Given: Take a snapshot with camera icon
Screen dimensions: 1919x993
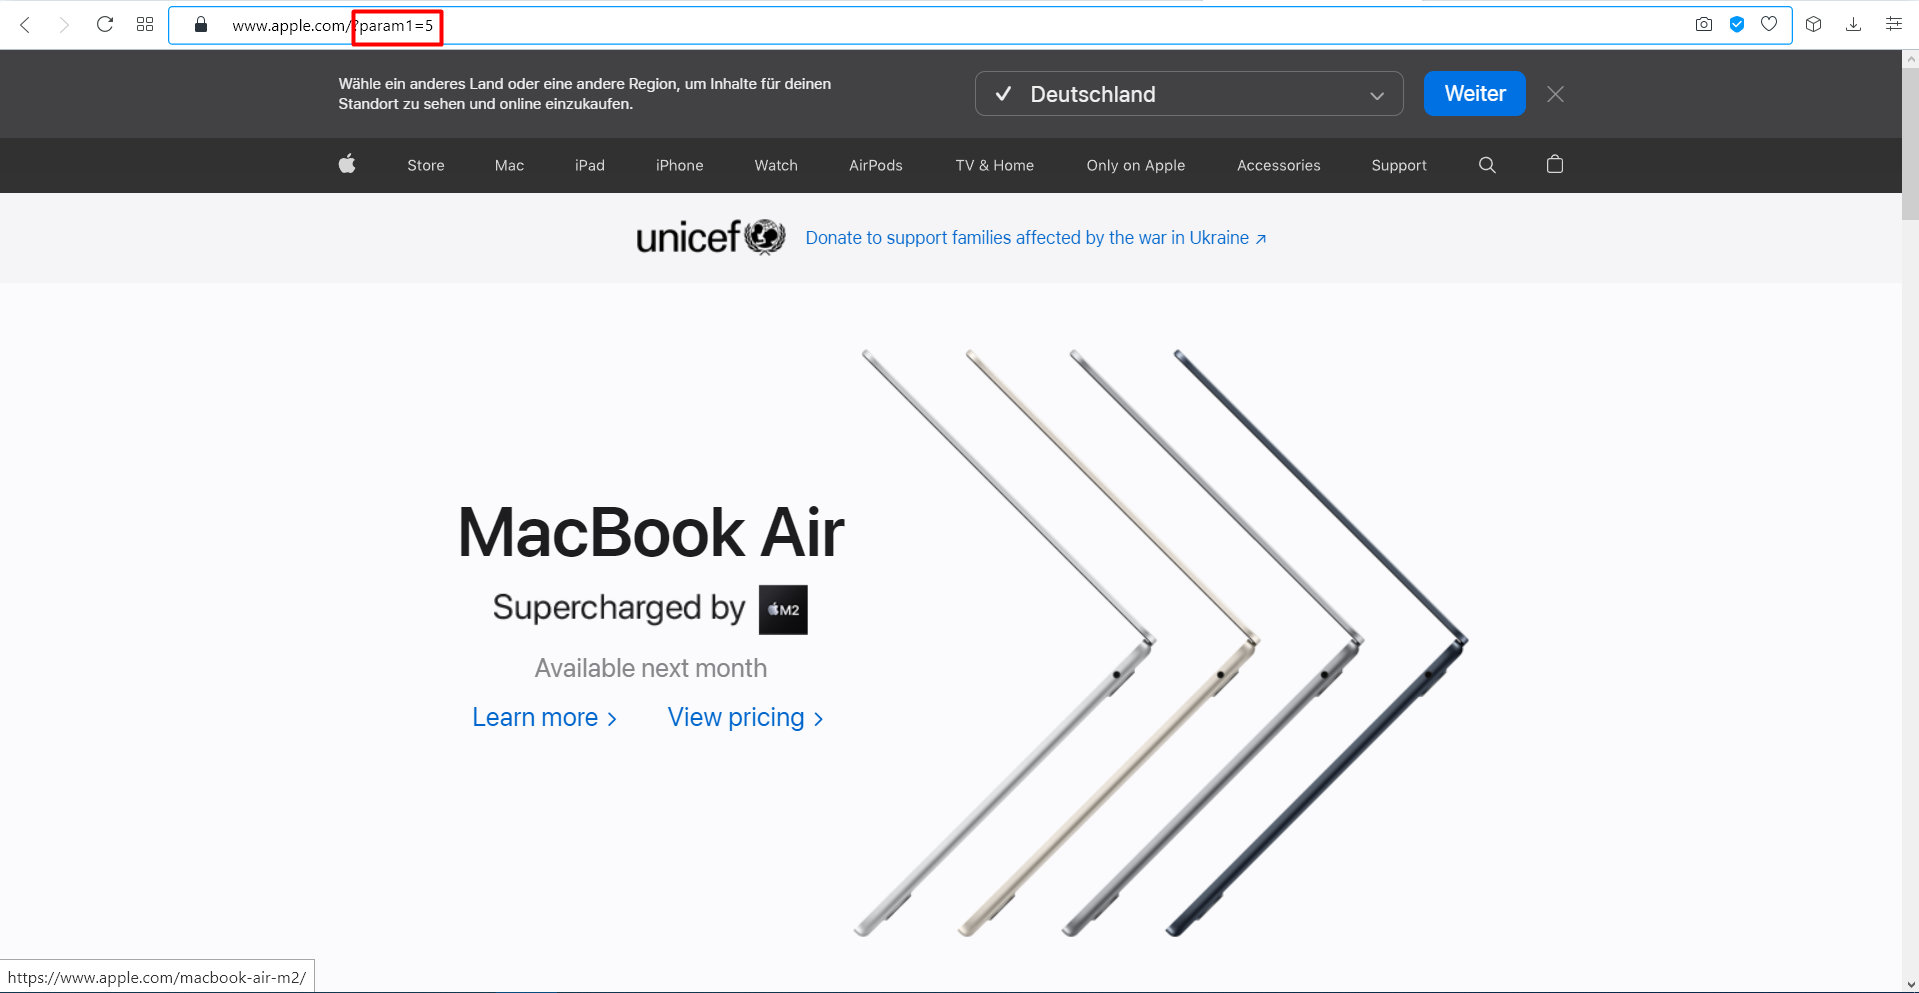Looking at the screenshot, I should coord(1704,25).
